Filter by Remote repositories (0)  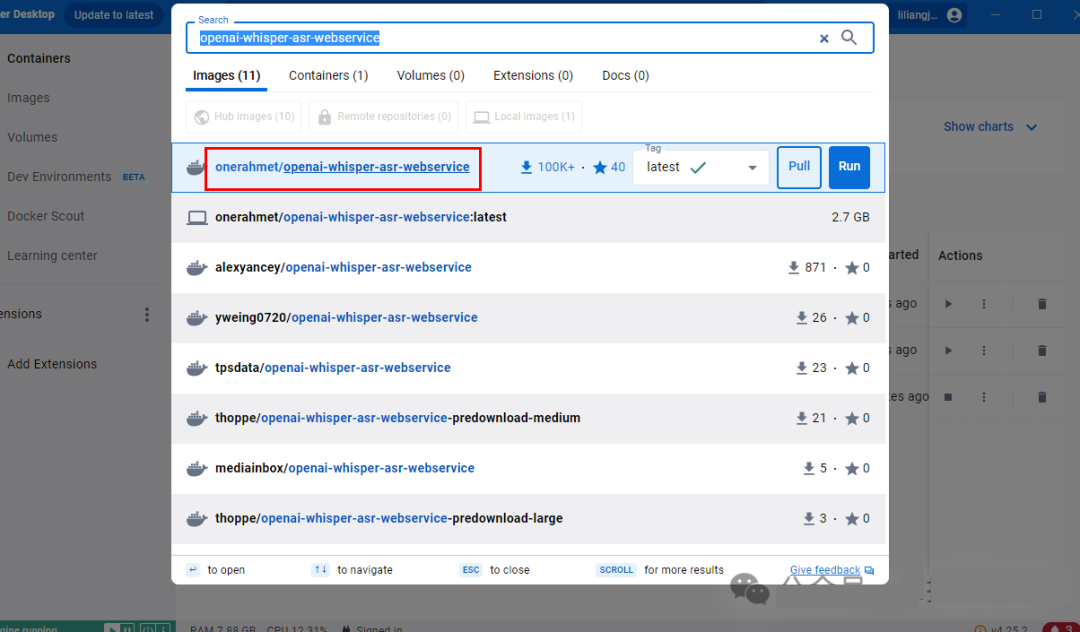click(384, 117)
